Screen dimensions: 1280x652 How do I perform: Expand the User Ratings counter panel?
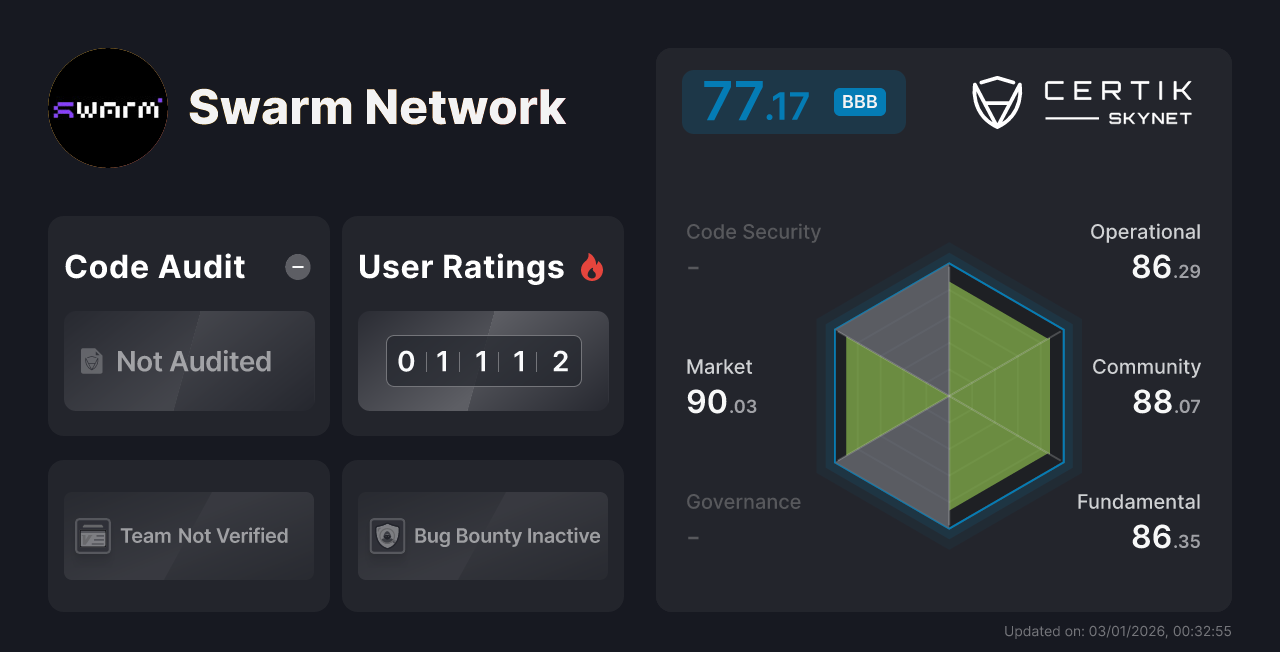point(483,361)
